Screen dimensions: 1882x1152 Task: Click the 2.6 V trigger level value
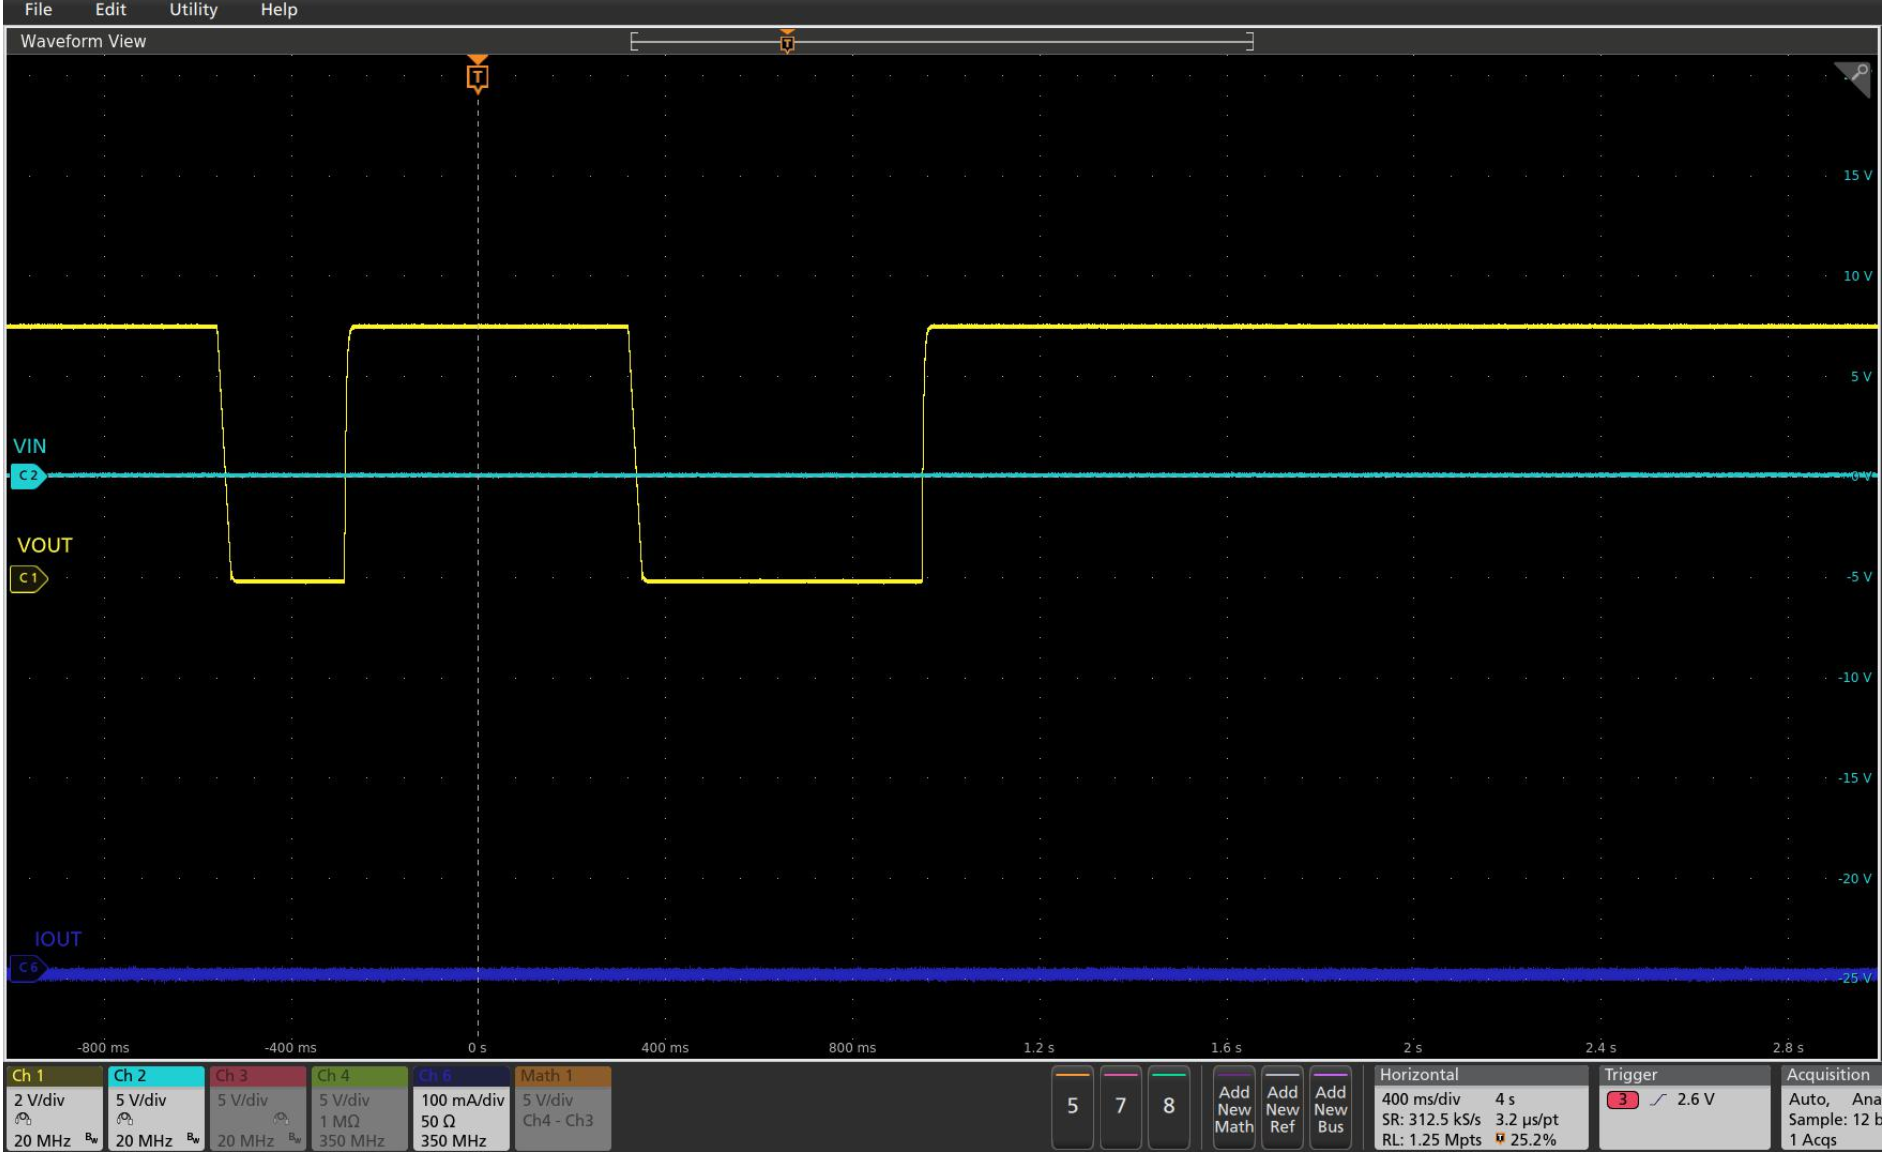1696,1099
